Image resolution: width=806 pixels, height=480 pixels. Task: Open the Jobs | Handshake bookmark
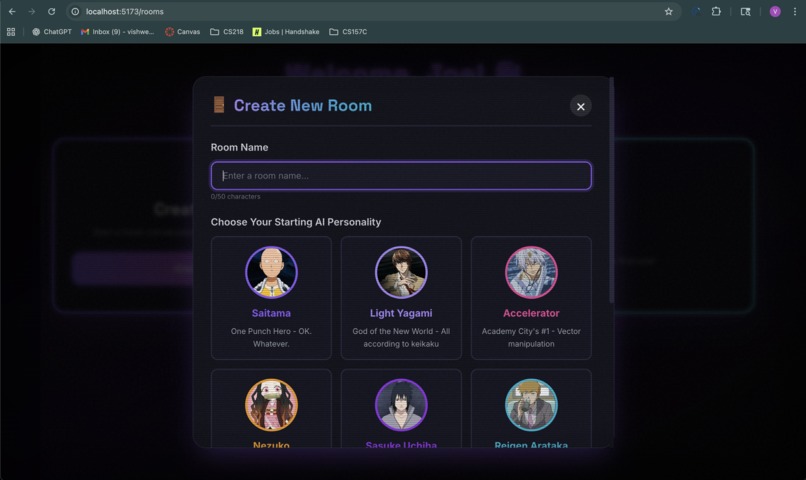coord(286,32)
